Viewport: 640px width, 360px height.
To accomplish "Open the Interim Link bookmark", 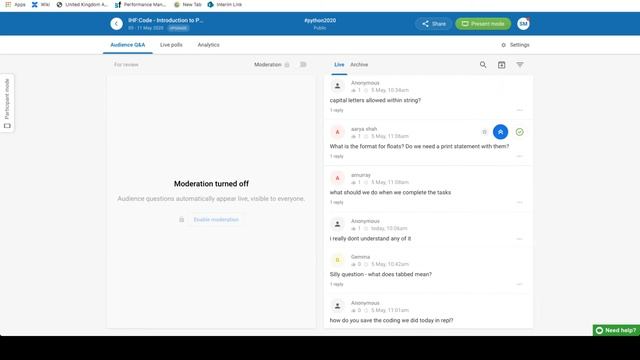I will pyautogui.click(x=225, y=4).
